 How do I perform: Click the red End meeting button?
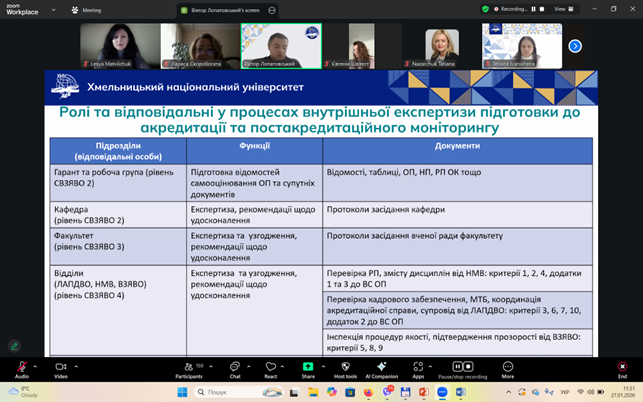(x=622, y=367)
